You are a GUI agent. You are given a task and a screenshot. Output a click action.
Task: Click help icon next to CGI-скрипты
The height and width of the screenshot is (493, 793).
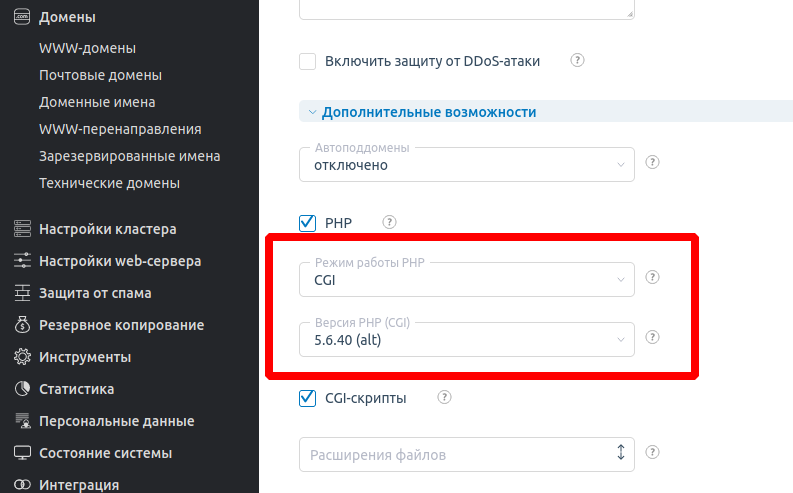tap(444, 398)
